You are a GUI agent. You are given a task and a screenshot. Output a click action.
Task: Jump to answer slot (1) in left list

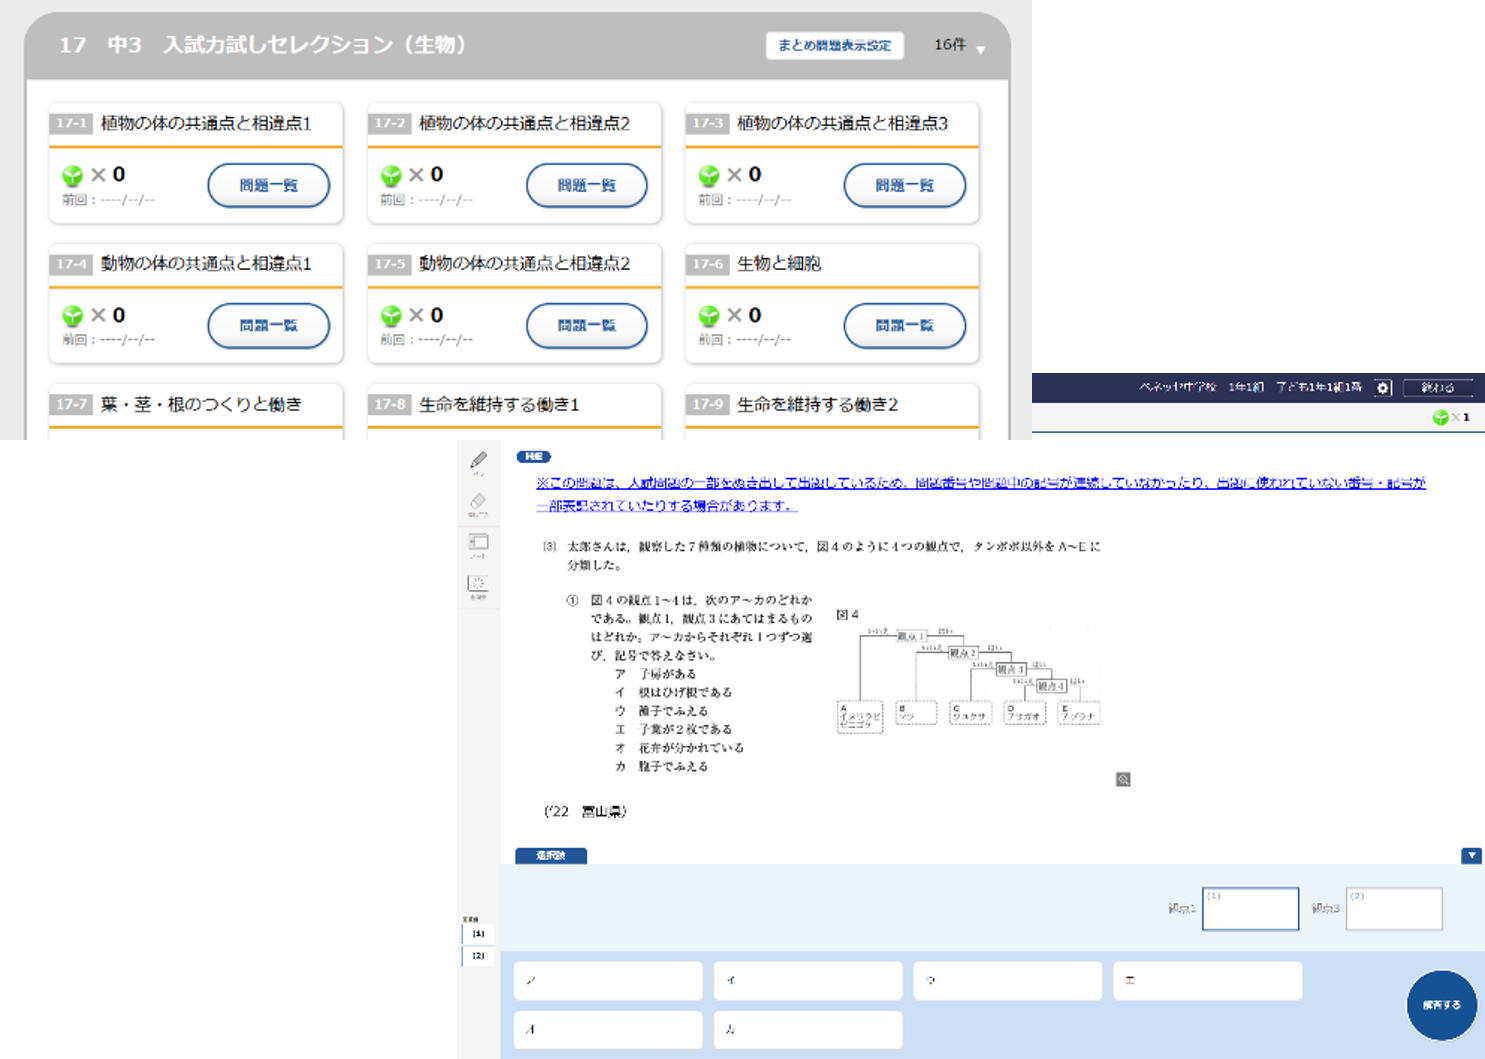tap(478, 933)
